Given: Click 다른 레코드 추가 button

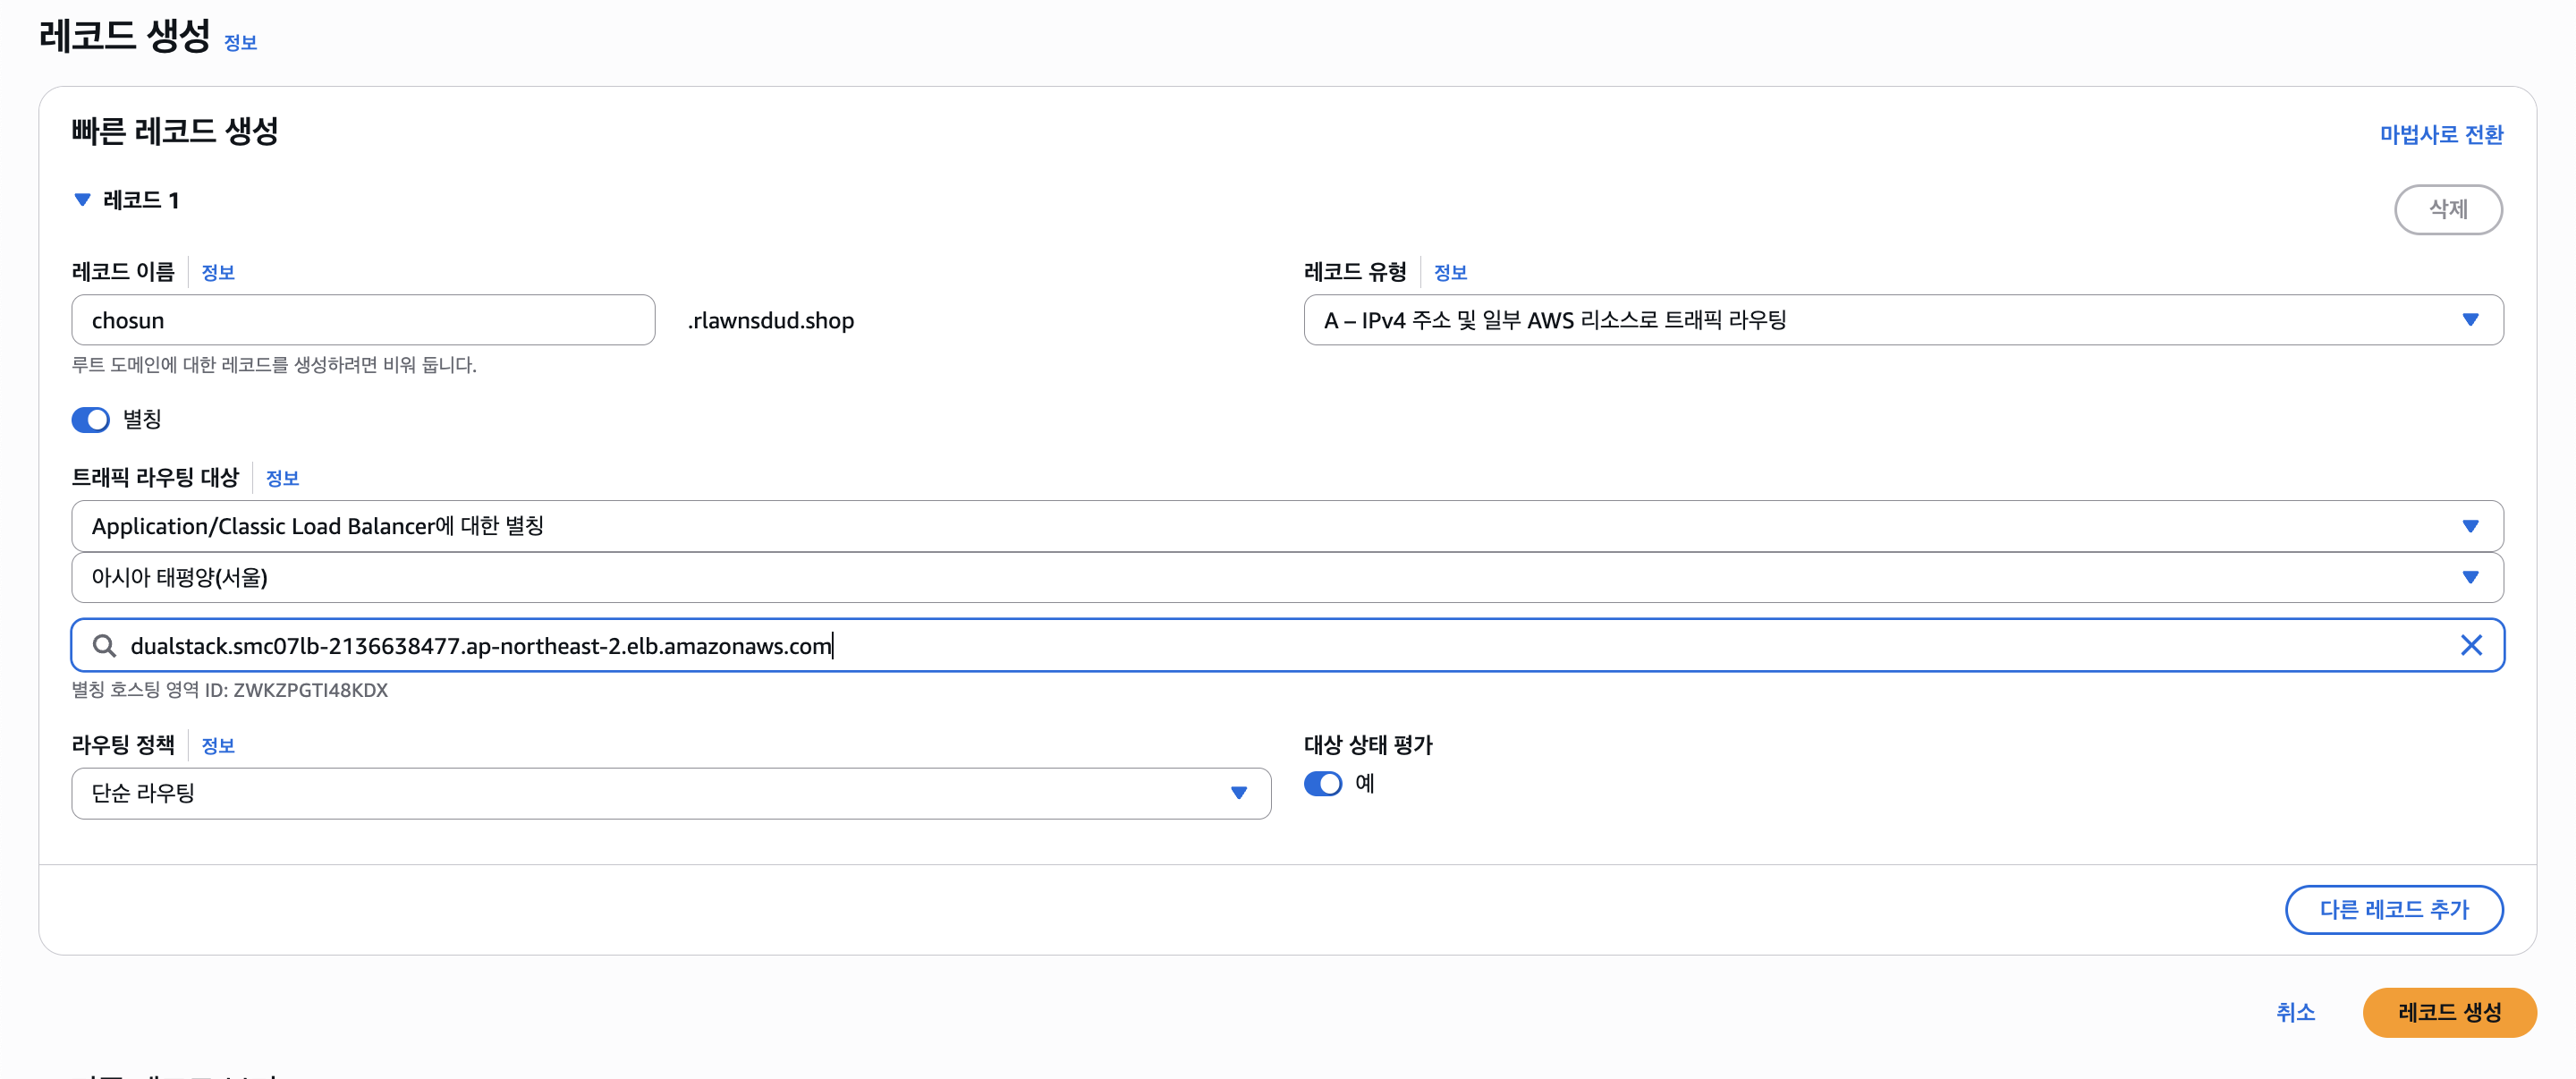Looking at the screenshot, I should [2393, 909].
